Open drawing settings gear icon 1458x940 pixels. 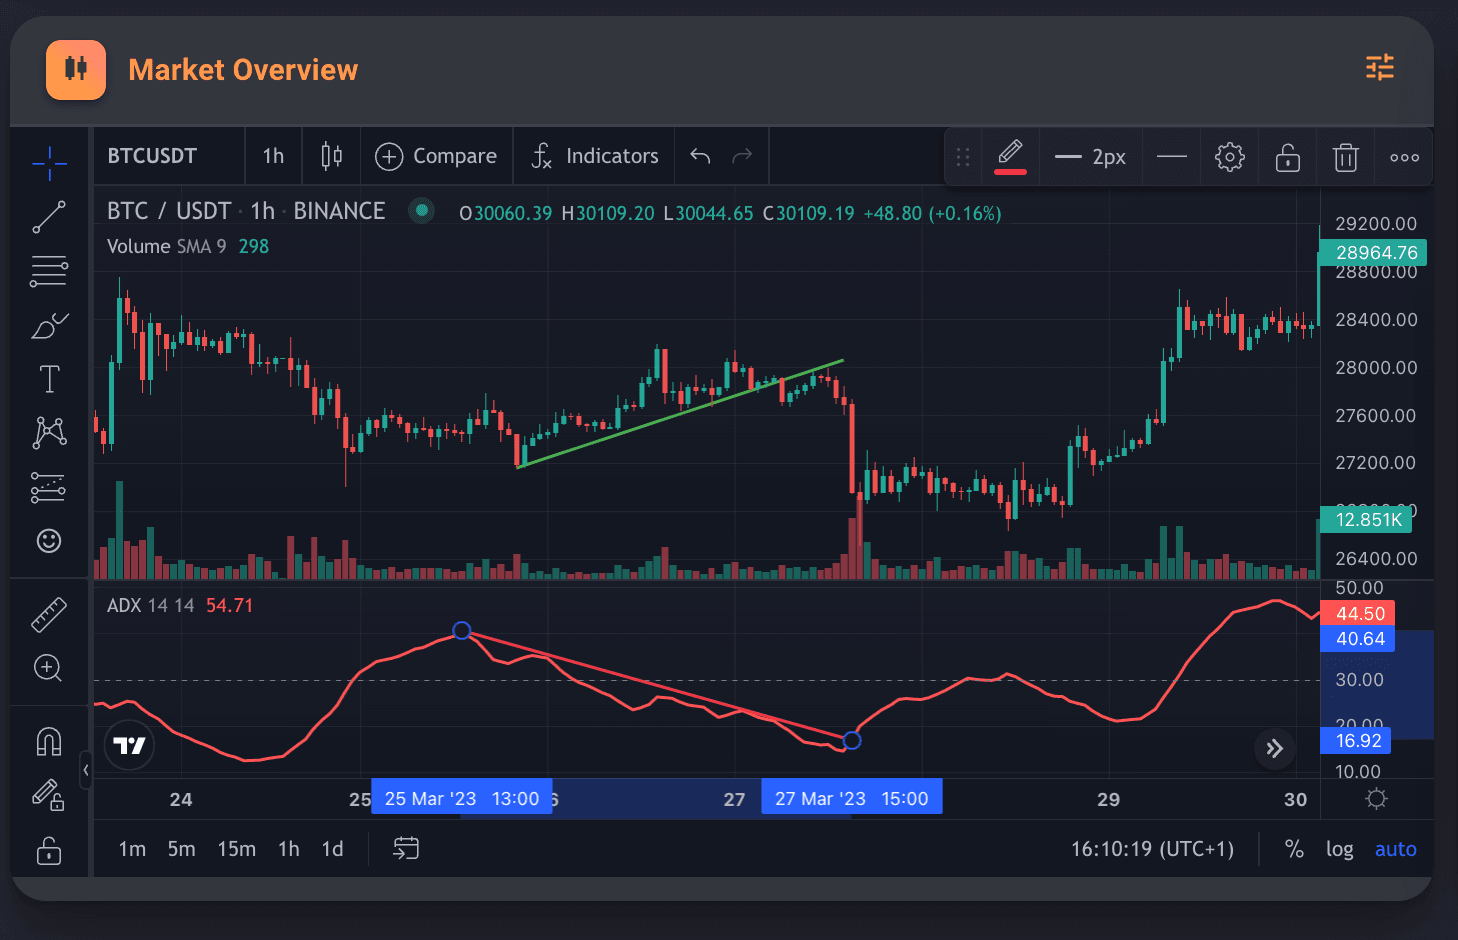coord(1229,157)
